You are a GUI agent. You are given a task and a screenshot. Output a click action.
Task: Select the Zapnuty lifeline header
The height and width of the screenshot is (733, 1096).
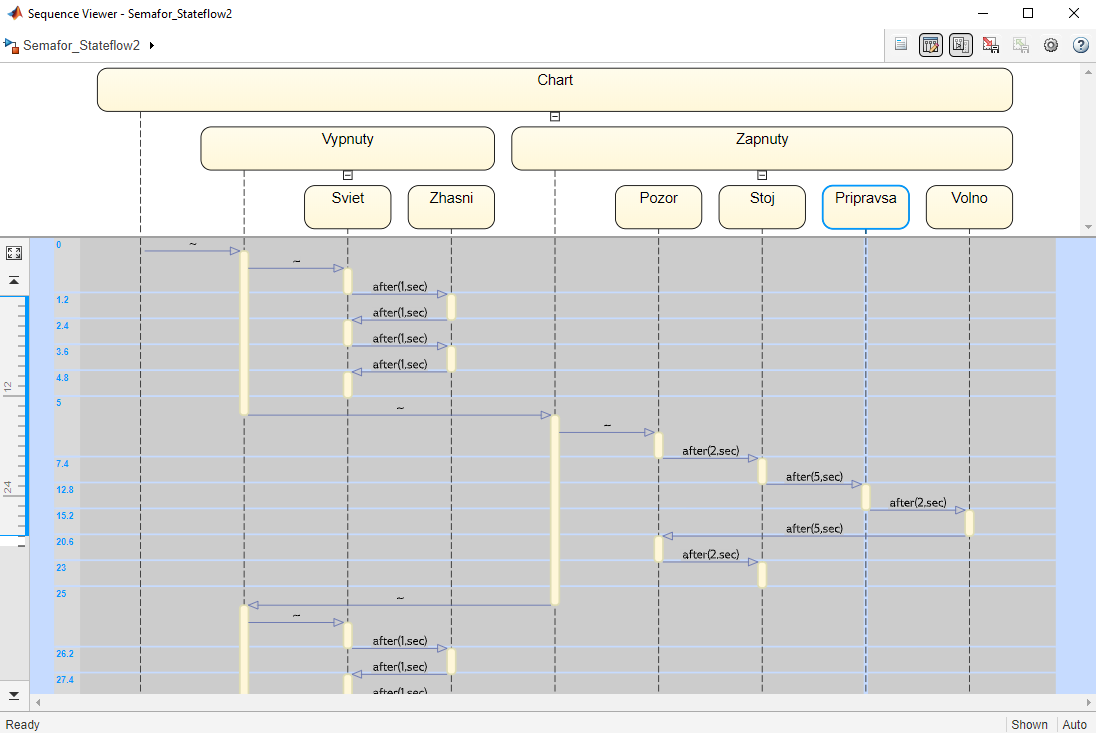pos(762,148)
